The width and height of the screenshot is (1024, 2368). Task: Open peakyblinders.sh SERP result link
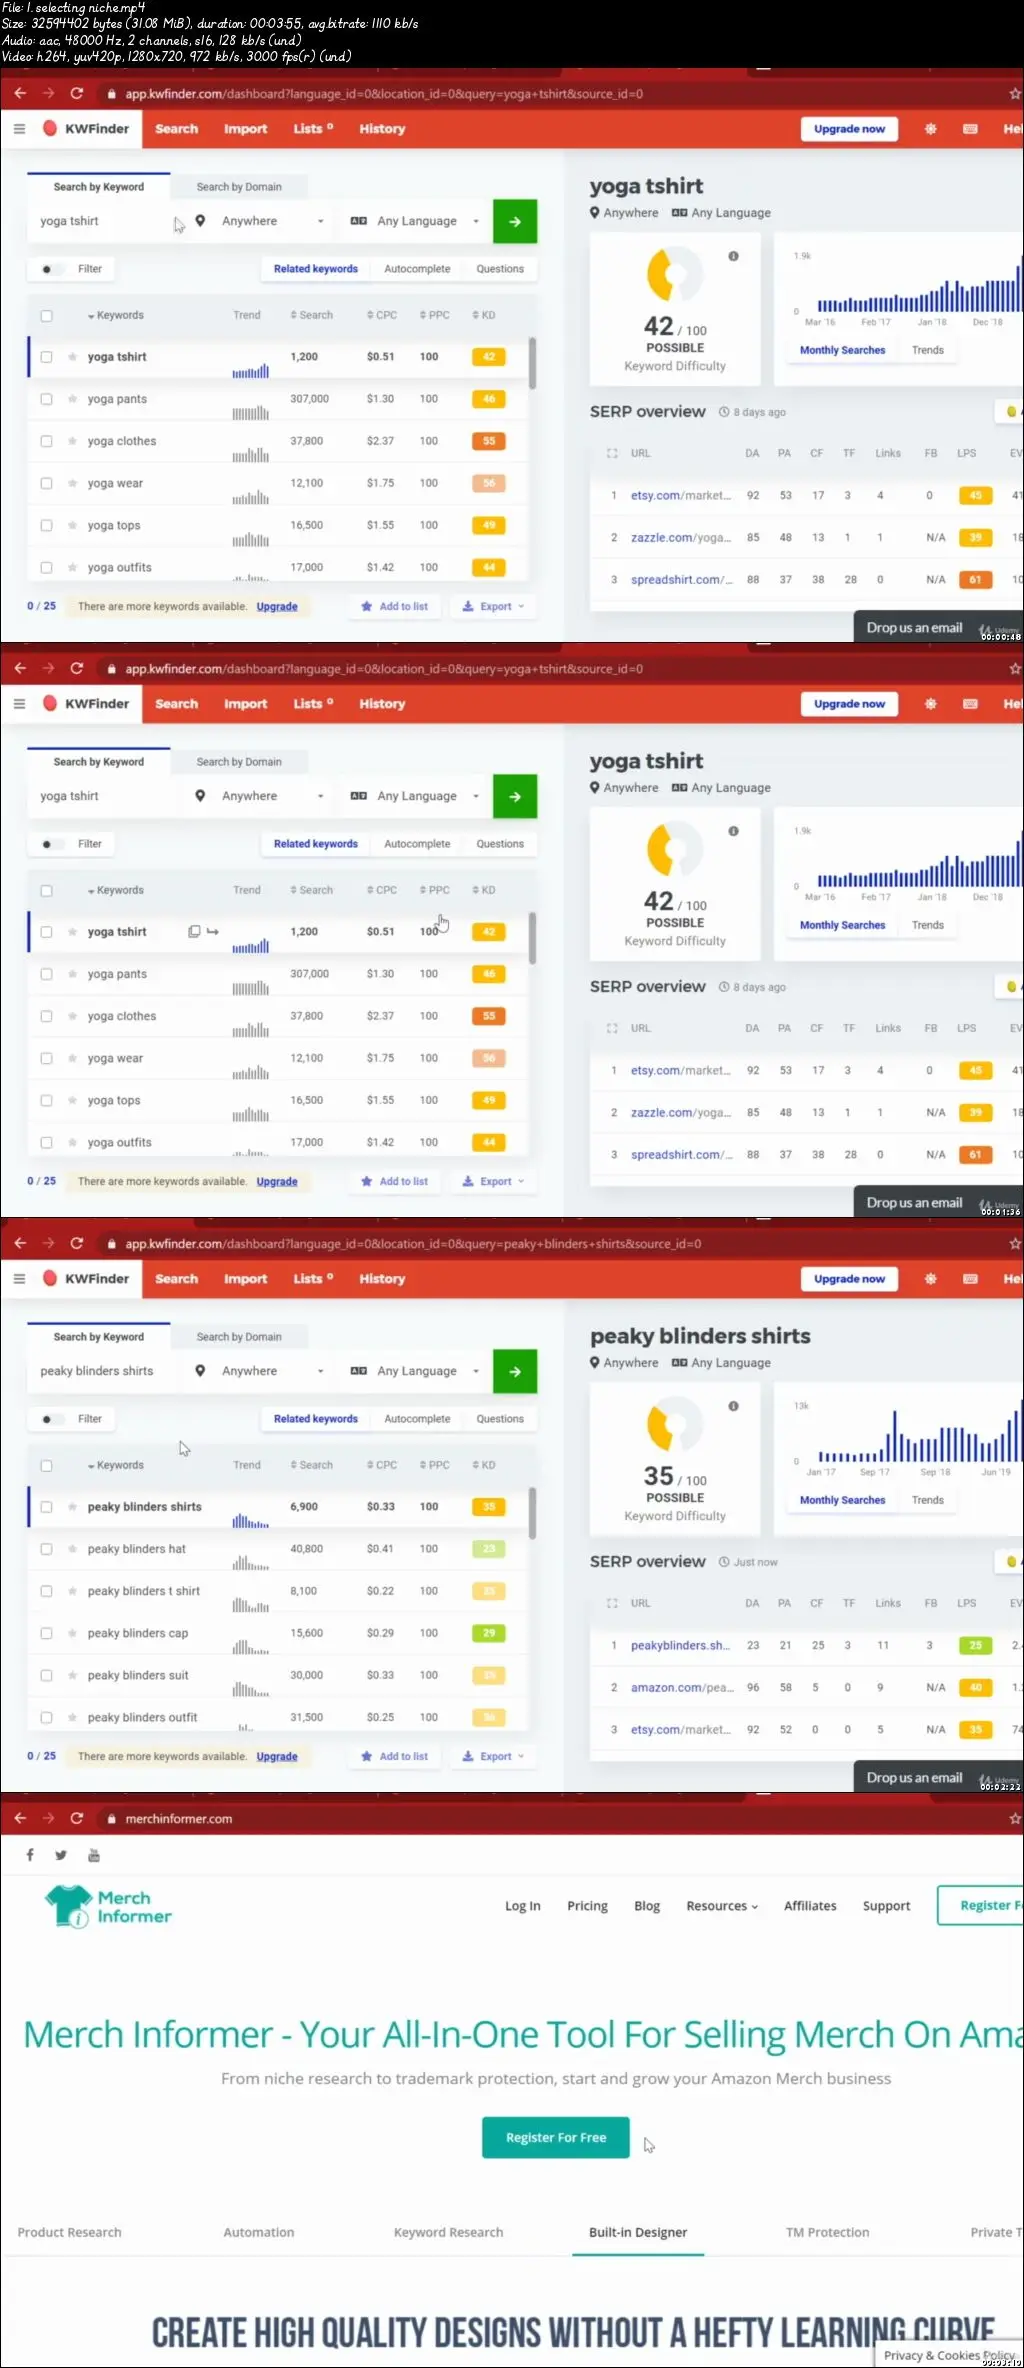click(x=680, y=1645)
